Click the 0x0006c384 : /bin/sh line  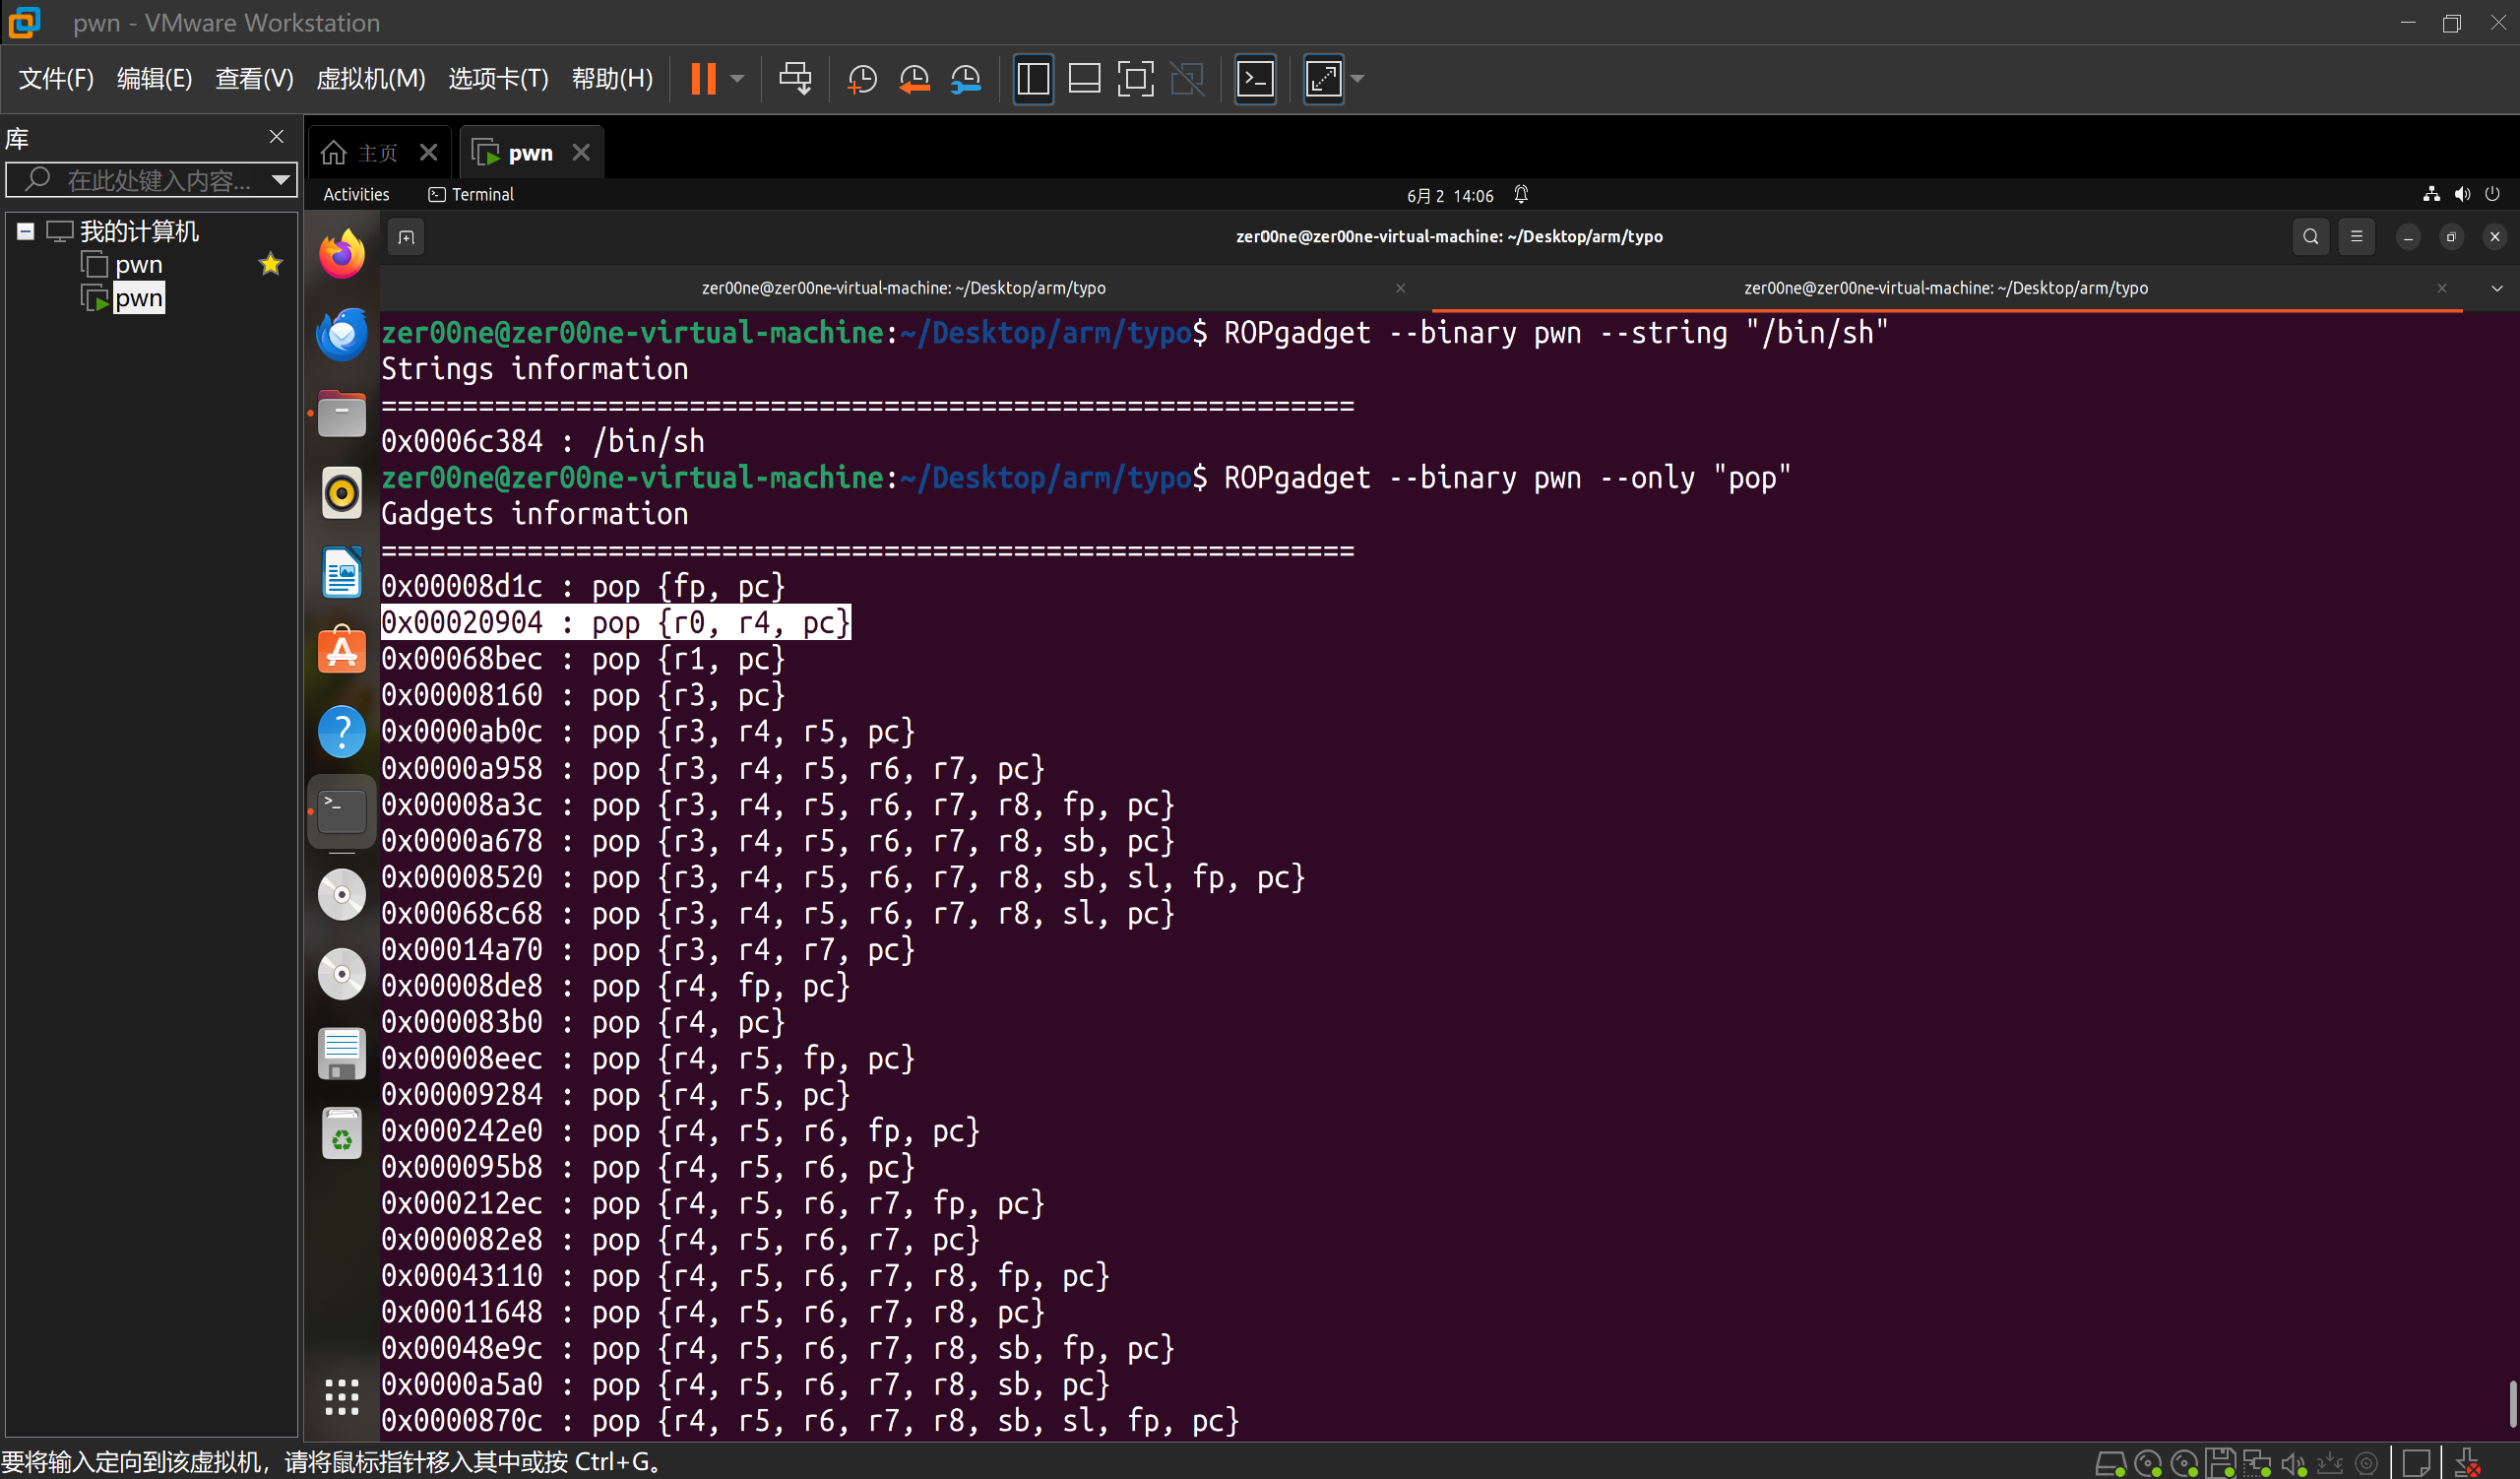tap(543, 441)
